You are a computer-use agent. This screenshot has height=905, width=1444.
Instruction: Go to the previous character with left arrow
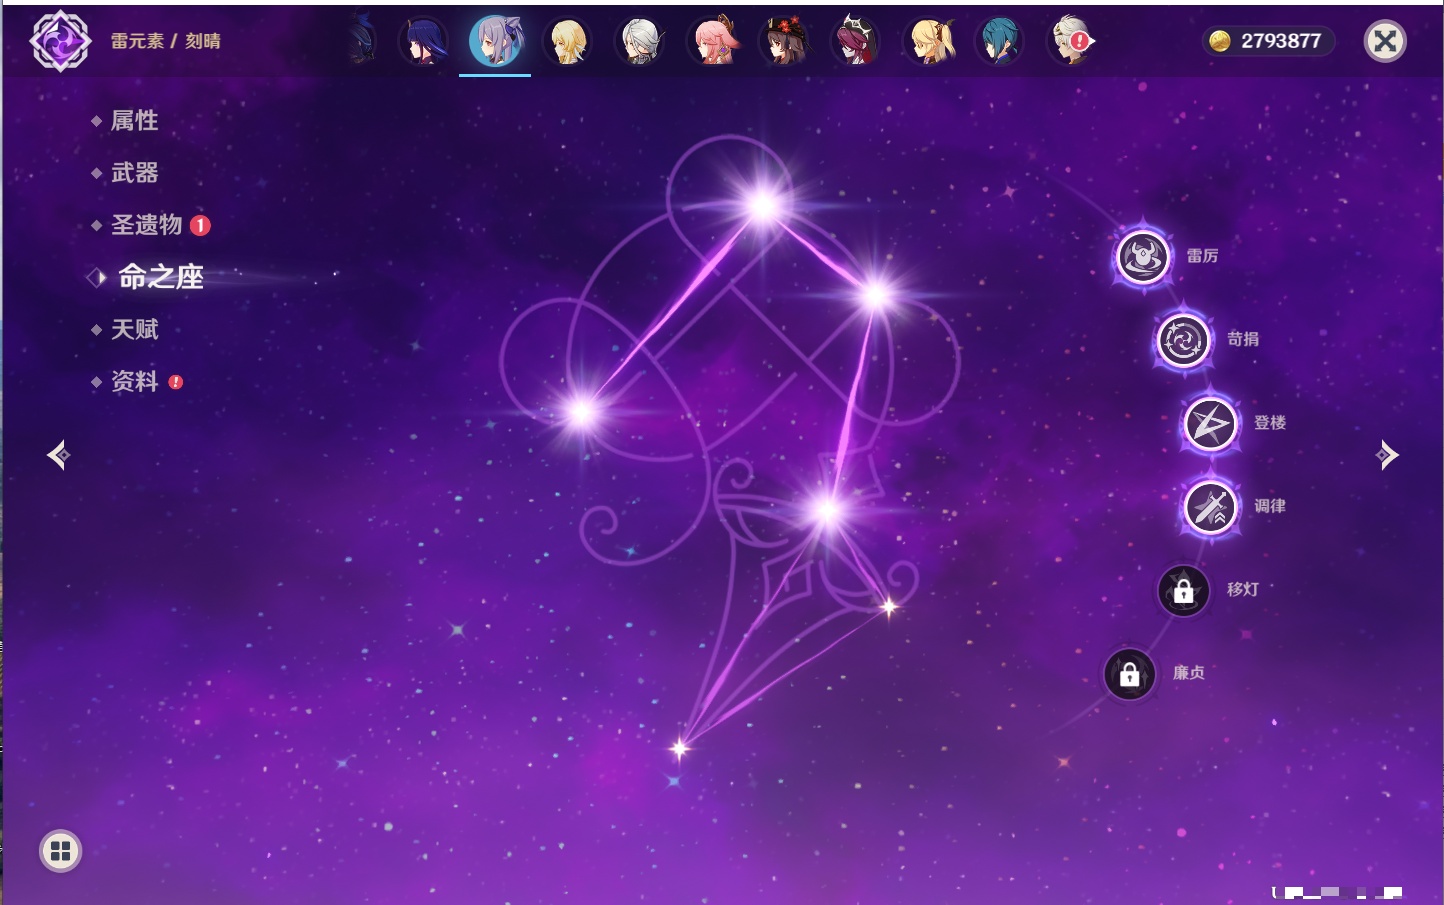click(x=58, y=455)
